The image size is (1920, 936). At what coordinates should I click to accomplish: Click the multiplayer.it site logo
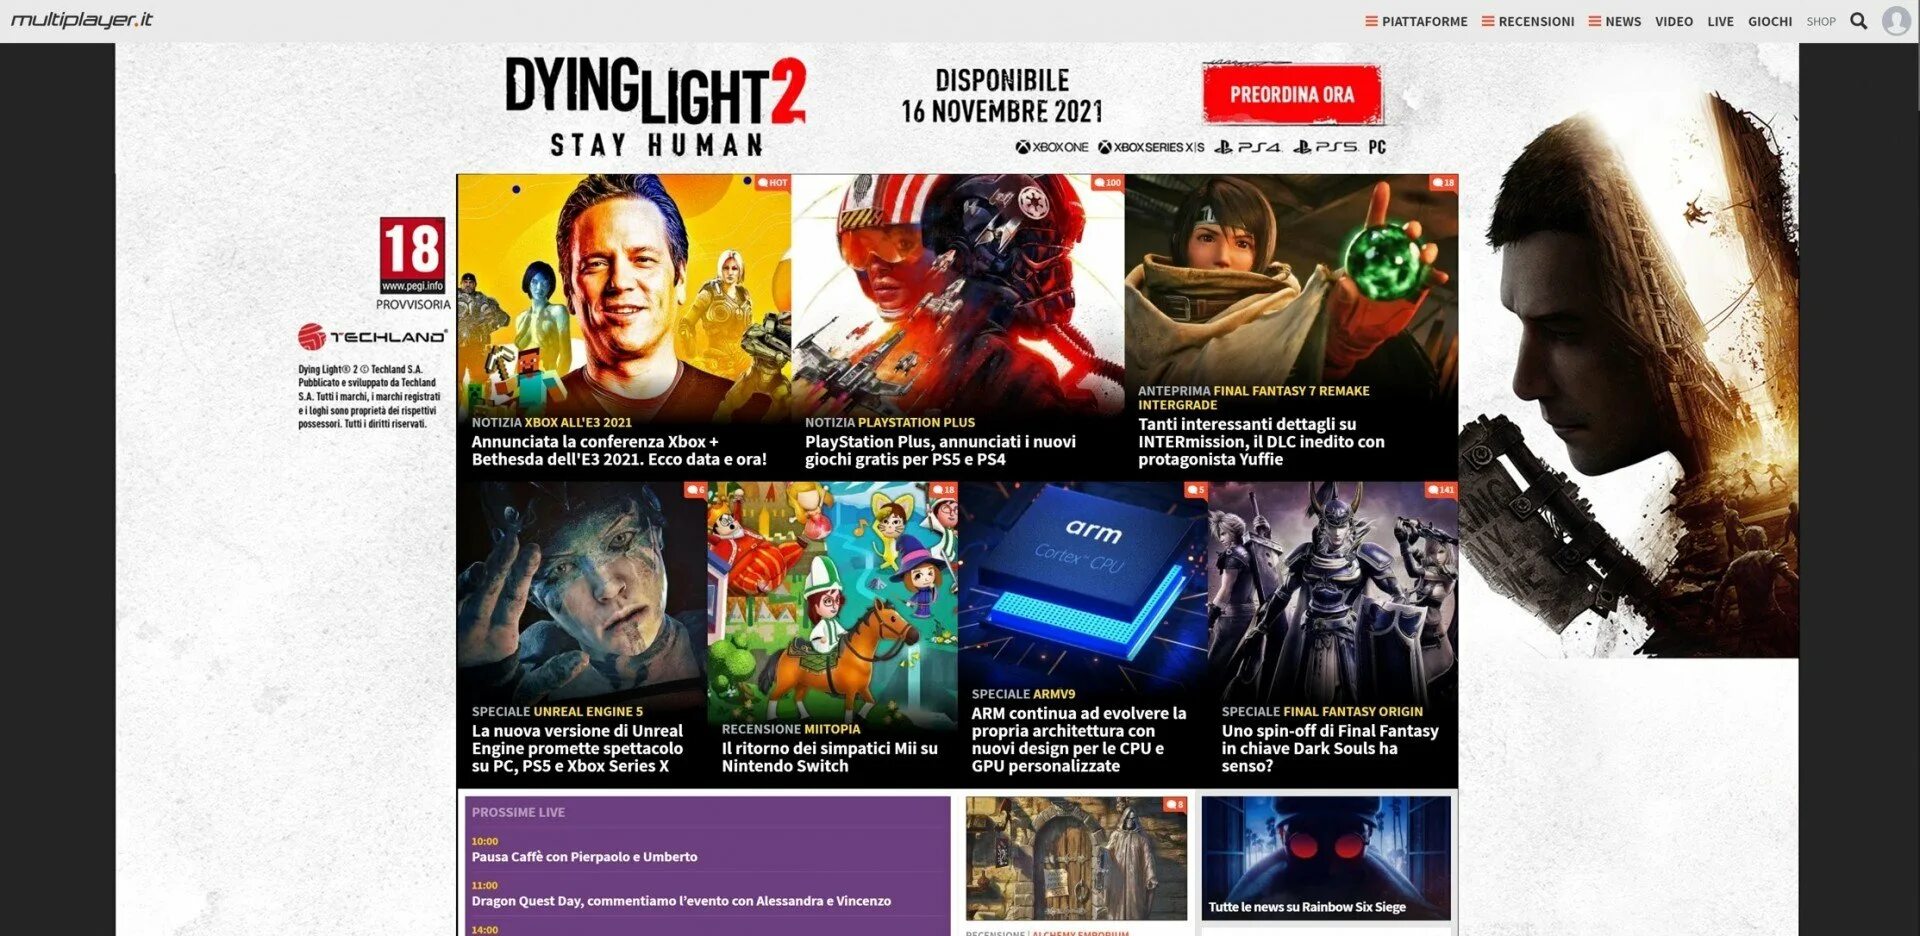tap(82, 20)
